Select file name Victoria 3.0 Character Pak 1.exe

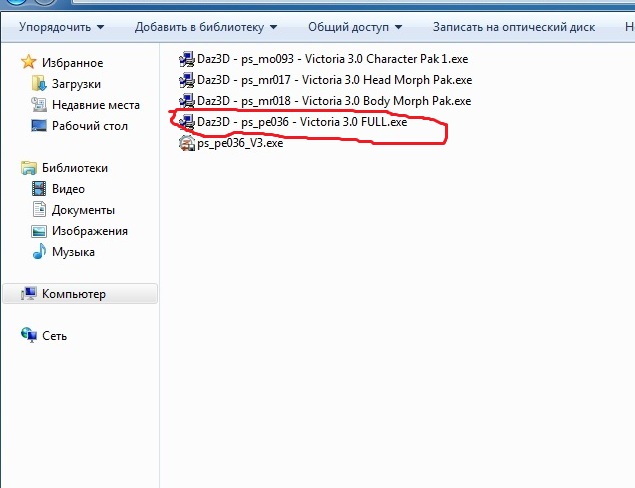point(332,59)
